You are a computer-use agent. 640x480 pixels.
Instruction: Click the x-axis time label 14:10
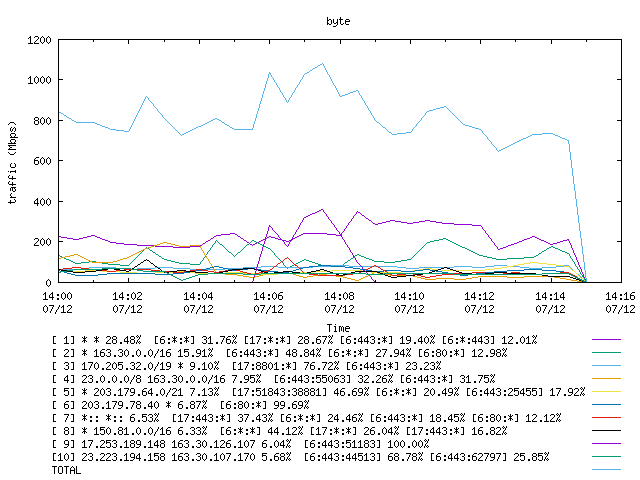point(409,296)
